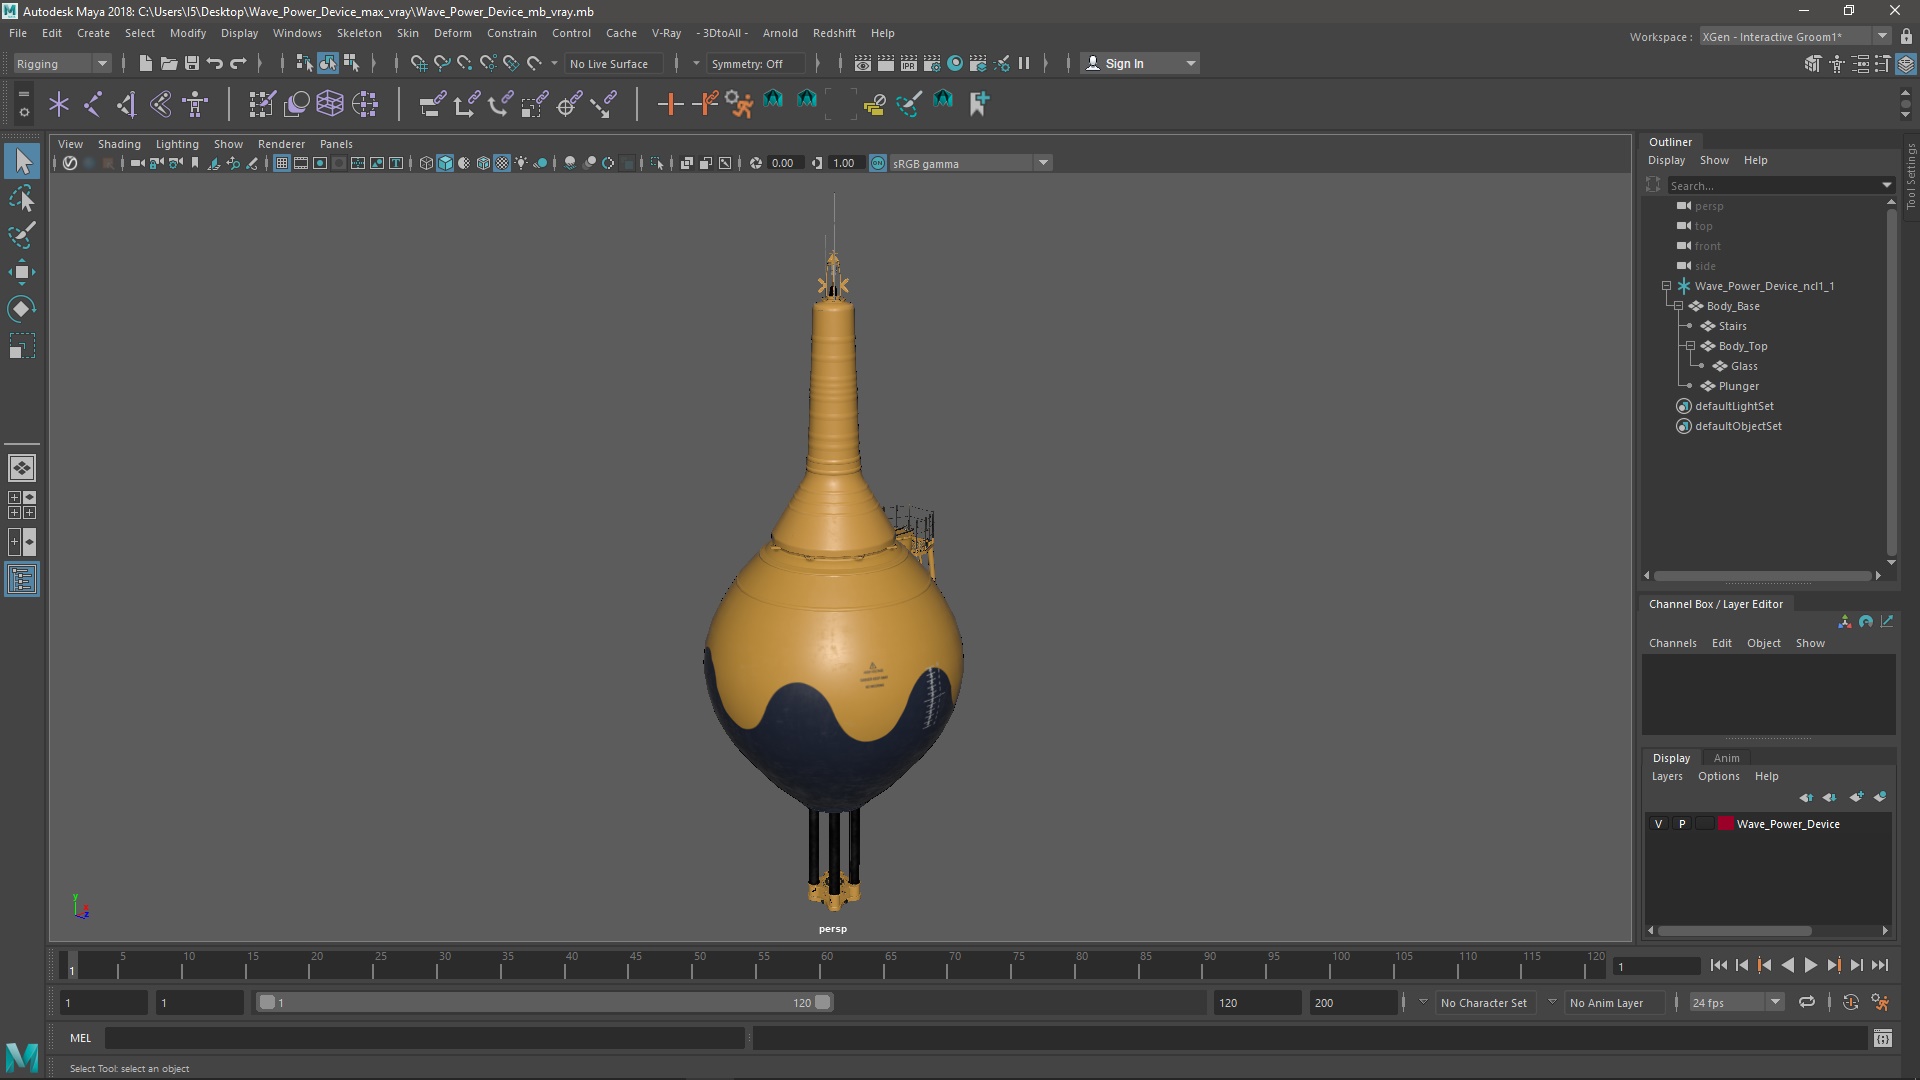Click the Sign In button
Viewport: 1920px width, 1080px height.
pyautogui.click(x=1124, y=64)
